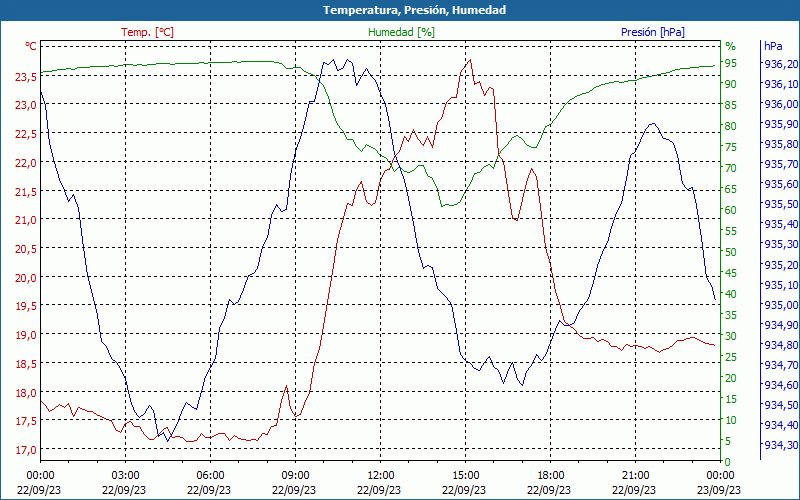
Task: Select the green Humedad [%] legend label
Action: pos(401,32)
